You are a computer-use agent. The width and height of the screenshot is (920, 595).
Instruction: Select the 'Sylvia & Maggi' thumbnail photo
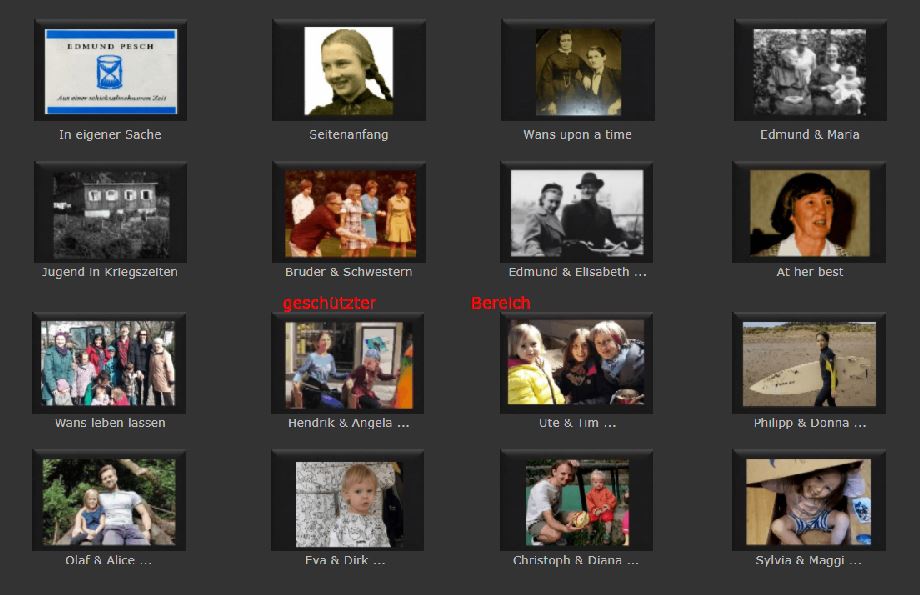click(808, 501)
